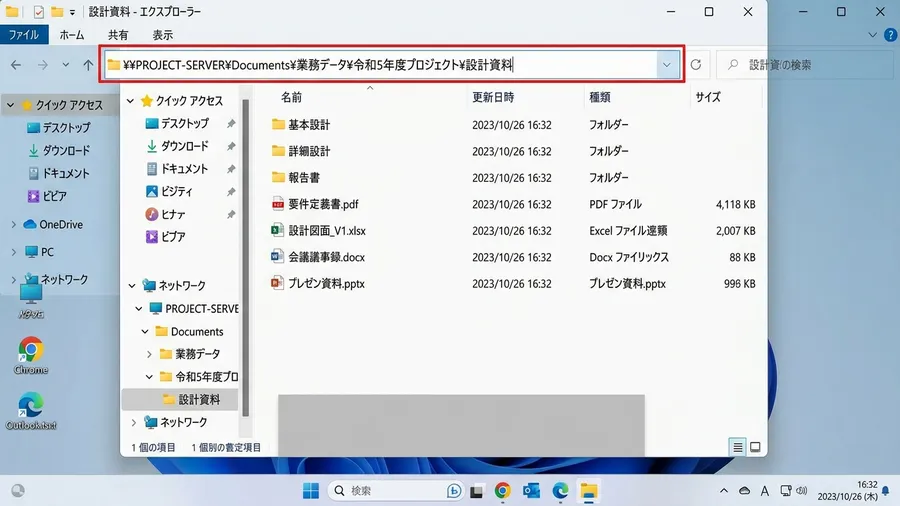Open the 基本設計 folder

[x=309, y=124]
